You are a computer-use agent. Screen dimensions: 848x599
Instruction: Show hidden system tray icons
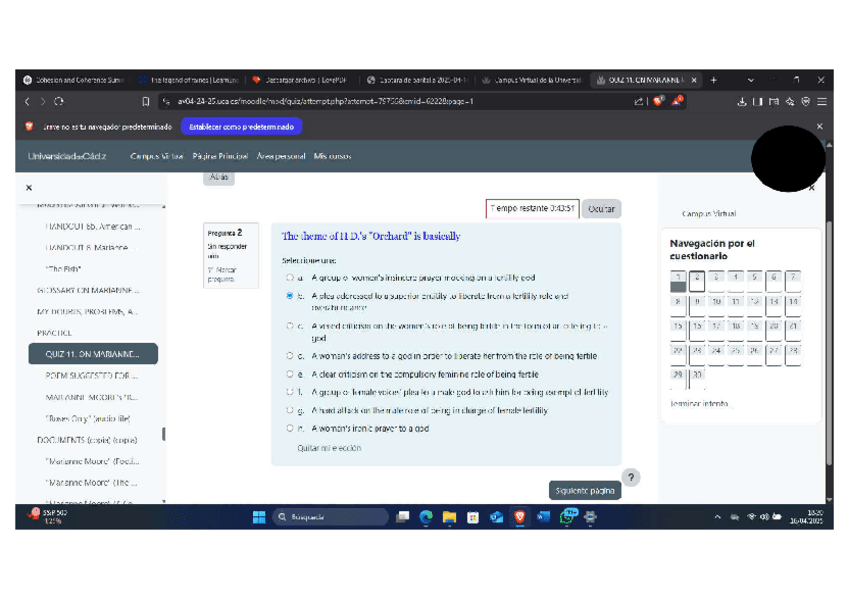(717, 517)
